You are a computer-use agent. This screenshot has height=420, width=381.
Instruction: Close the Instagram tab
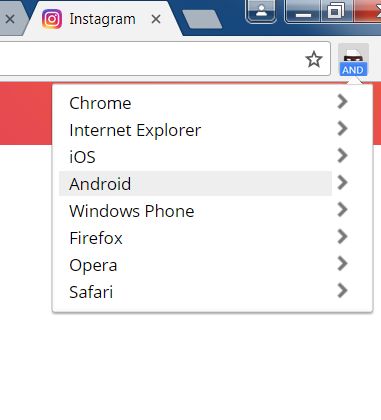[x=156, y=19]
